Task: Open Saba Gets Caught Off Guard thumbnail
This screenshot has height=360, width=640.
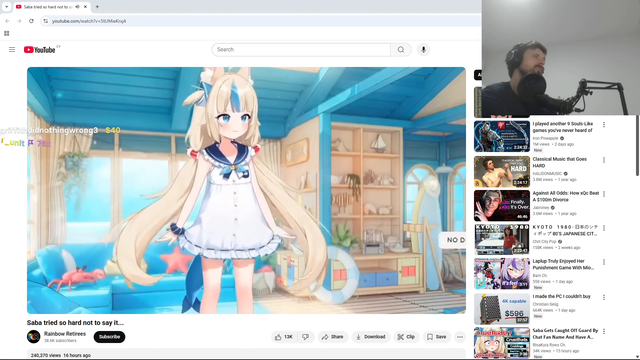Action: [502, 343]
